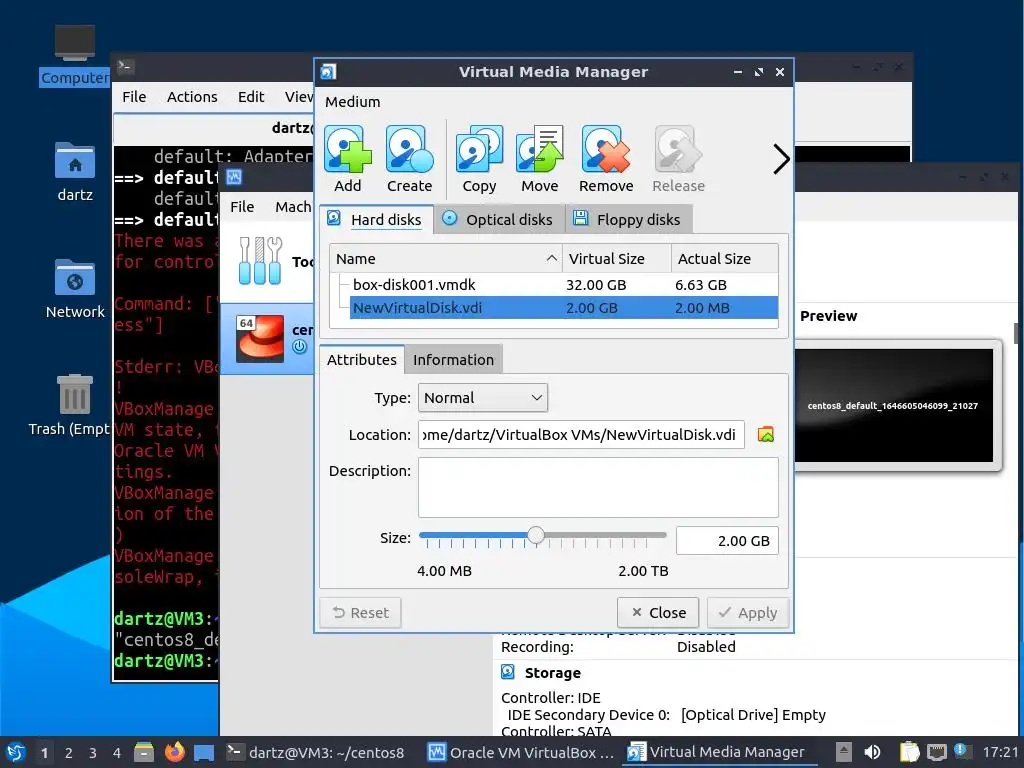Click the disk Size slider handle
The width and height of the screenshot is (1024, 768).
tap(536, 536)
